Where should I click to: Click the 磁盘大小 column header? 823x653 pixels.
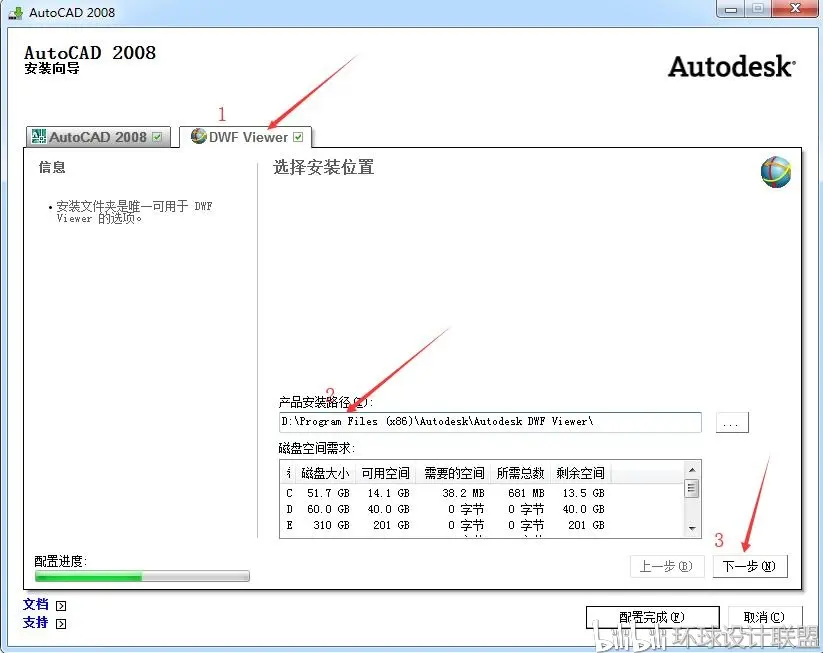click(325, 473)
